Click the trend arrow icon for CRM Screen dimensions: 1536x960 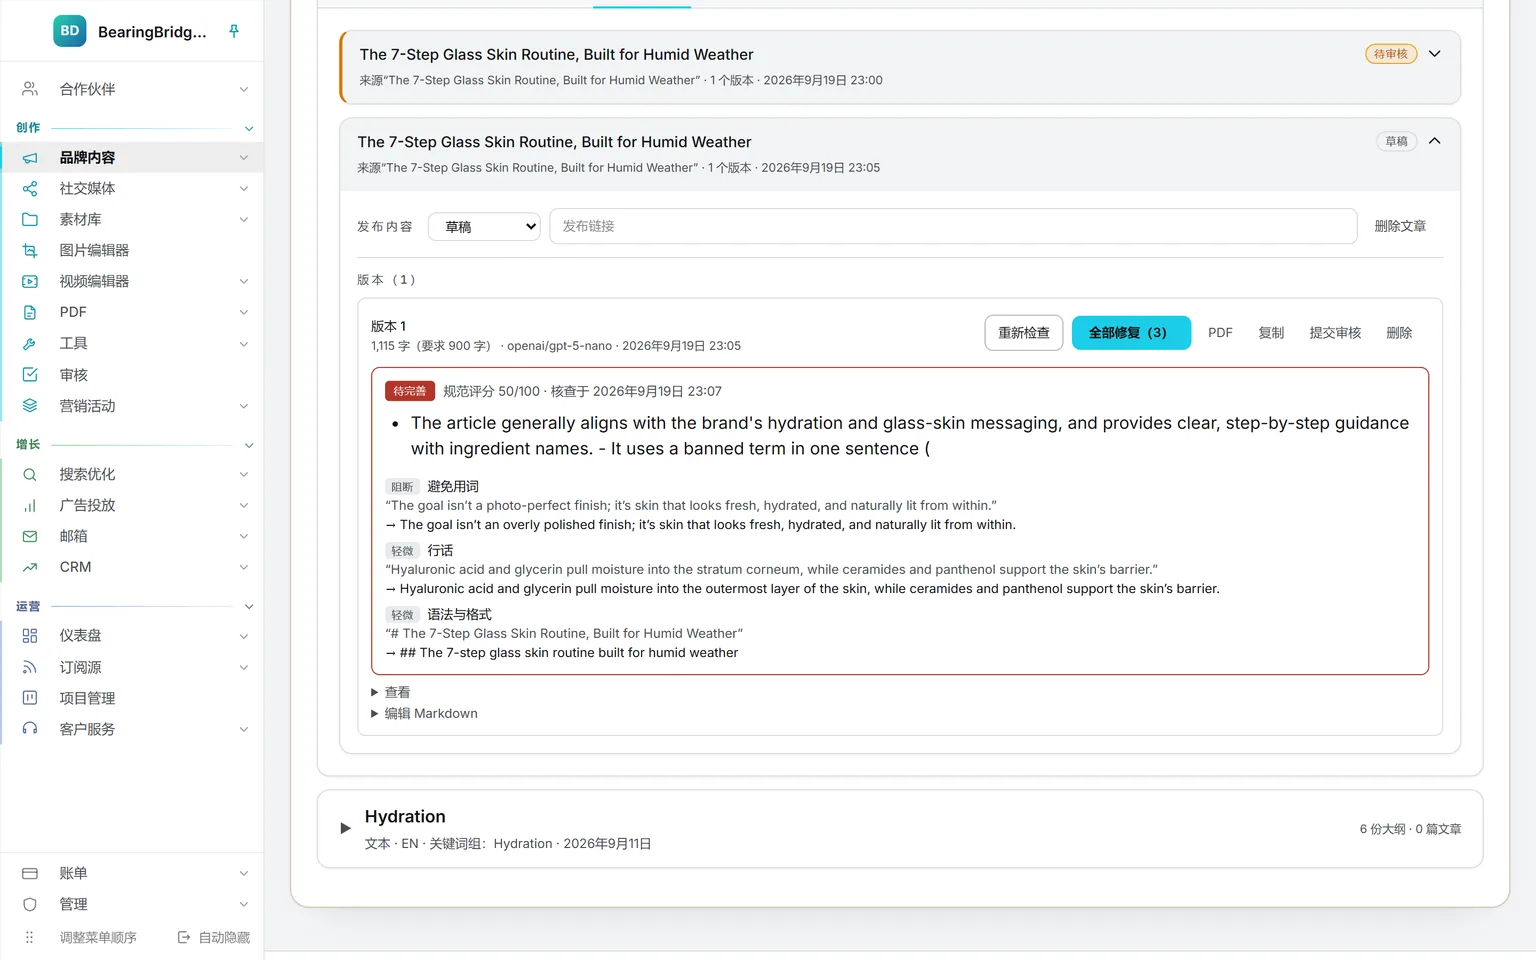click(30, 567)
